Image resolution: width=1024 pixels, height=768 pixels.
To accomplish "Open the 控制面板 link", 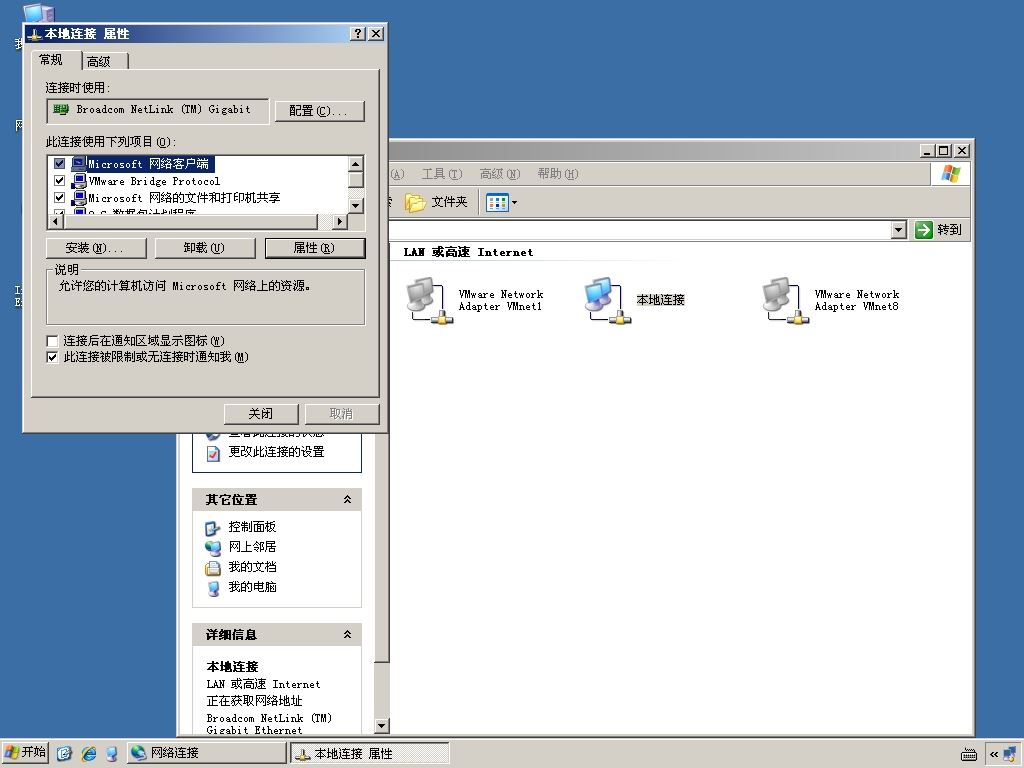I will click(252, 526).
